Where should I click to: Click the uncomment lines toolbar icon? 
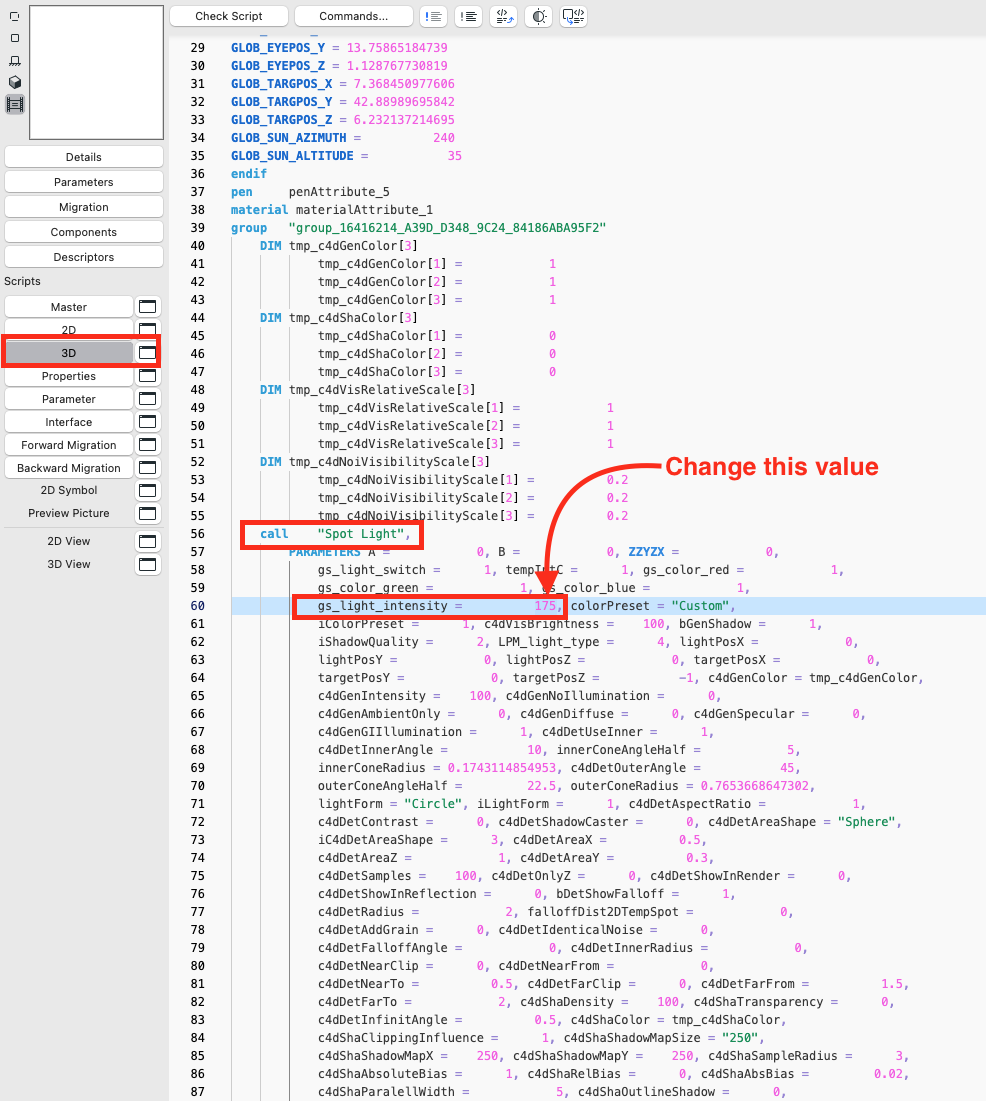(468, 16)
